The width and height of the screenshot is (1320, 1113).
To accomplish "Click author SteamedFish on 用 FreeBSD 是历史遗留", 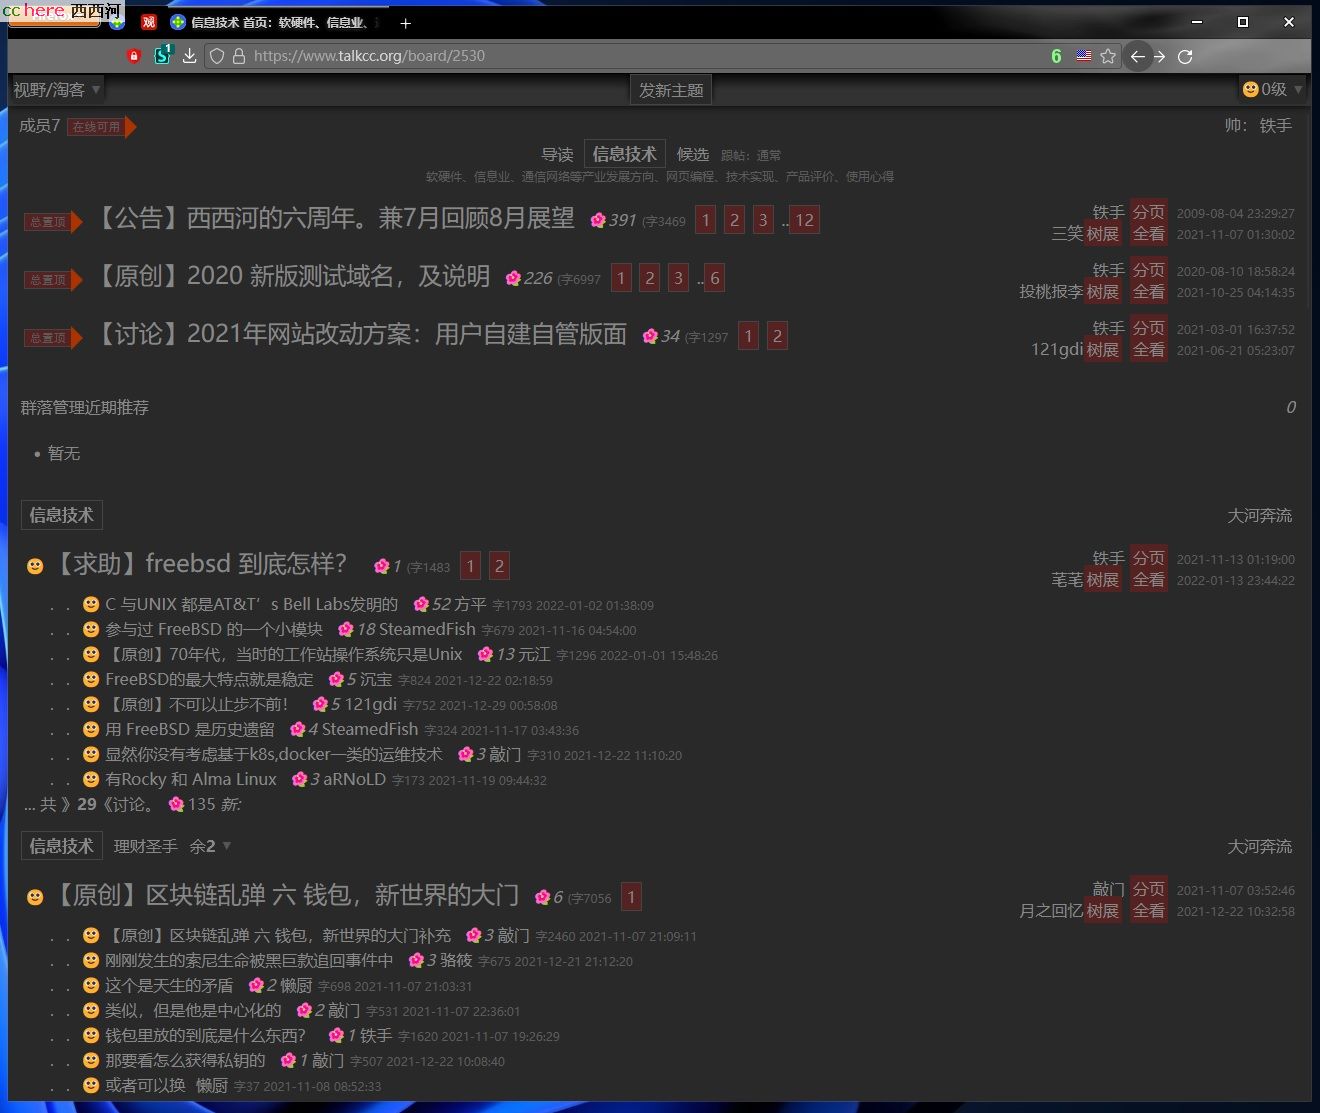I will pyautogui.click(x=370, y=729).
